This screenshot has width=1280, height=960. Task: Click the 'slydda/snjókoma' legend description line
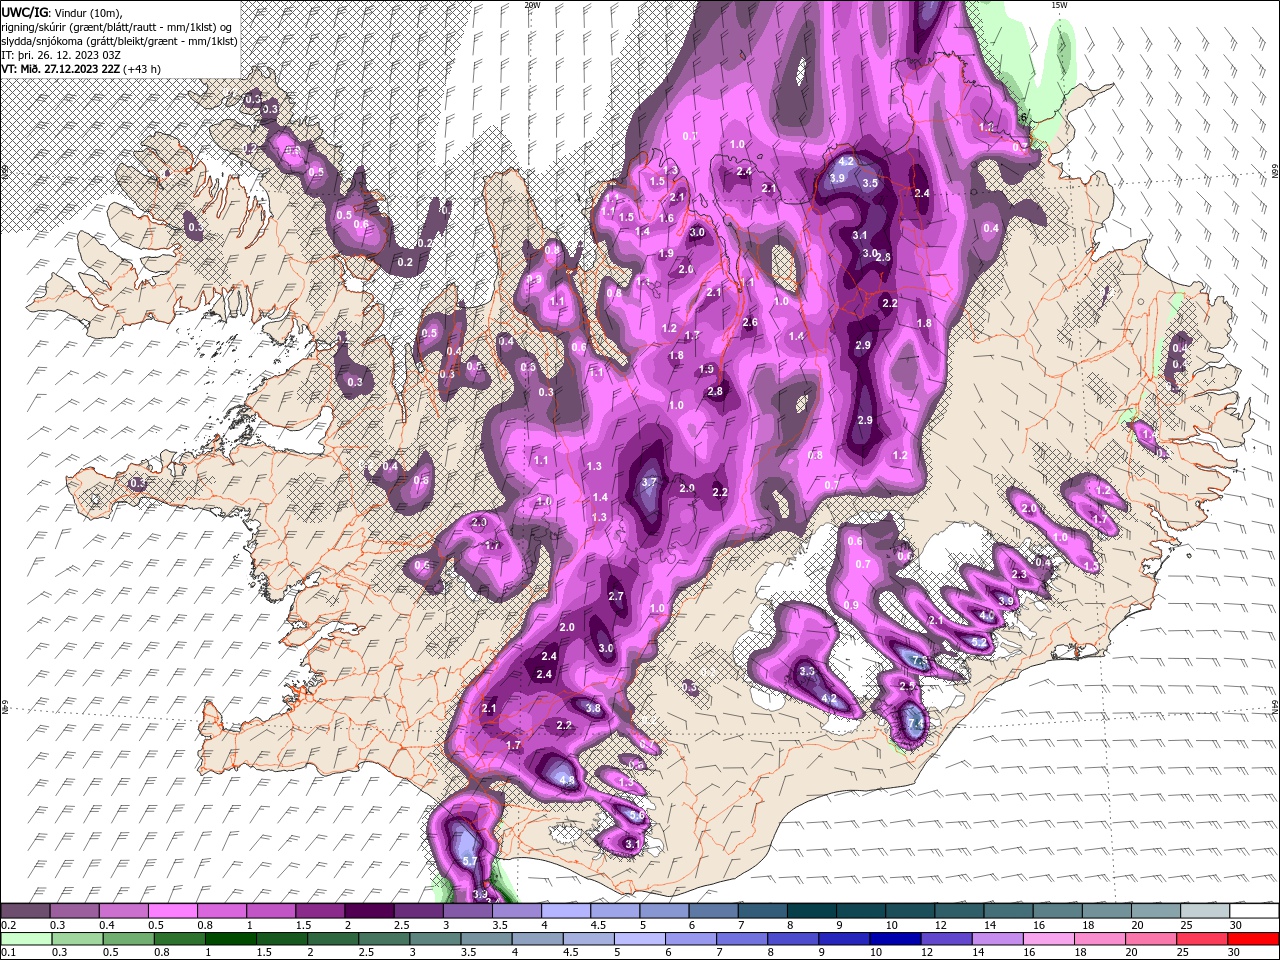click(119, 41)
